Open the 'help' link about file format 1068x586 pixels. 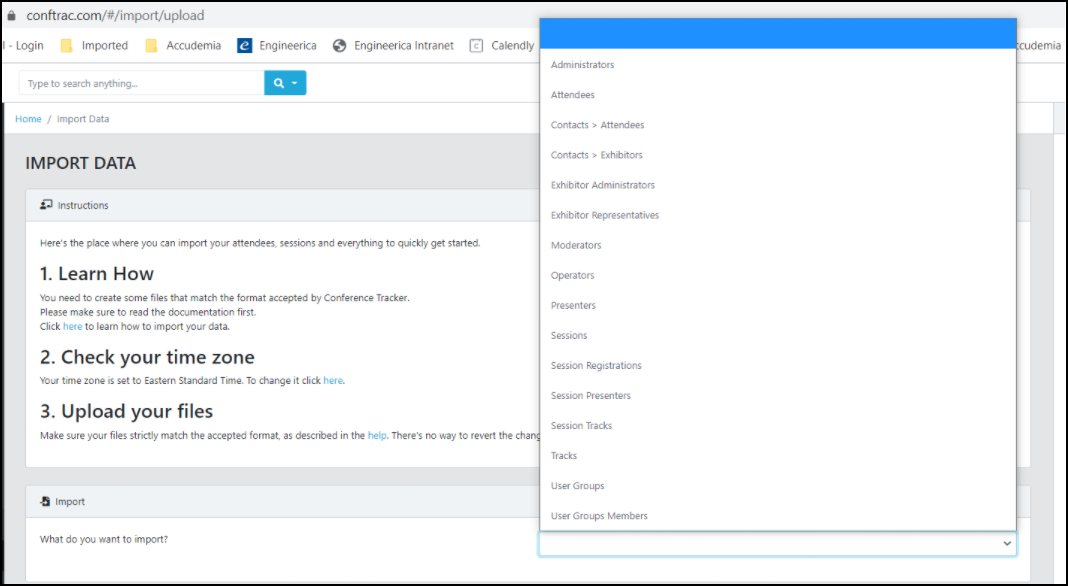pyautogui.click(x=377, y=435)
